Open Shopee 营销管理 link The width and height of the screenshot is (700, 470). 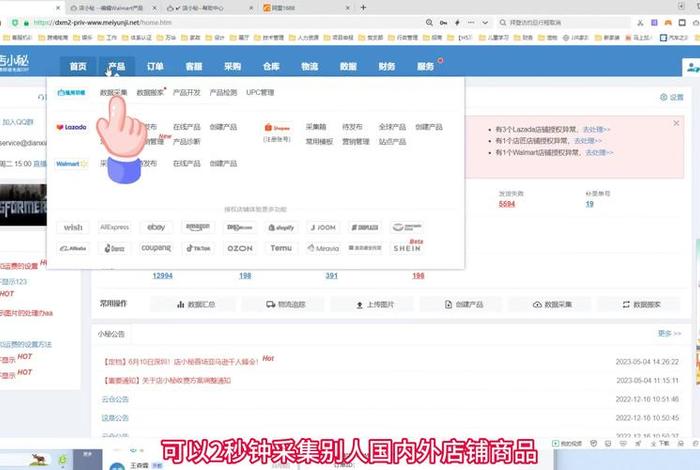point(356,141)
